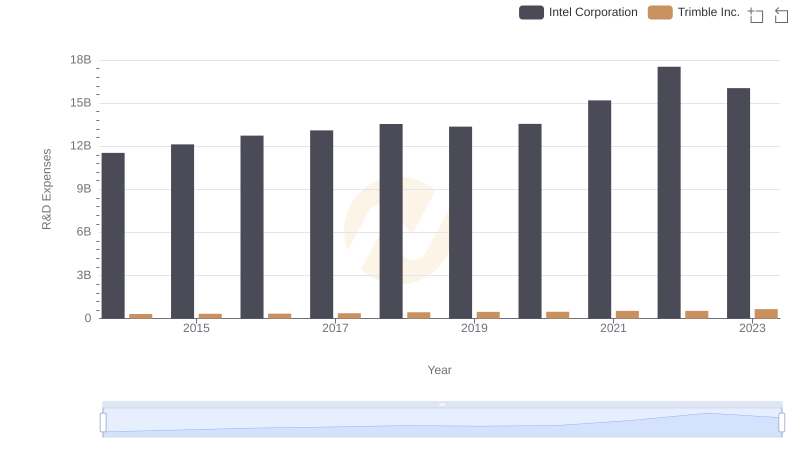This screenshot has height=461, width=800.
Task: Select Intel's 2021 bar
Action: [599, 210]
